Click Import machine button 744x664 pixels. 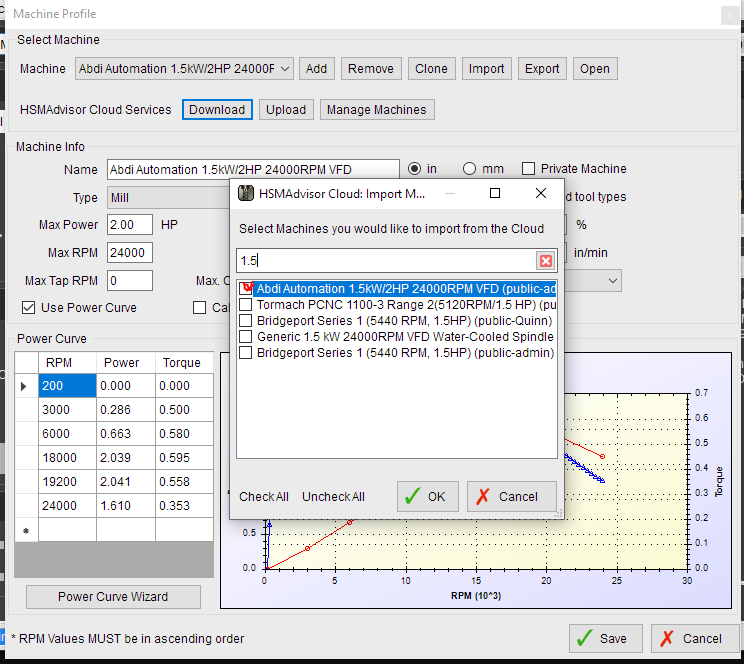point(486,69)
